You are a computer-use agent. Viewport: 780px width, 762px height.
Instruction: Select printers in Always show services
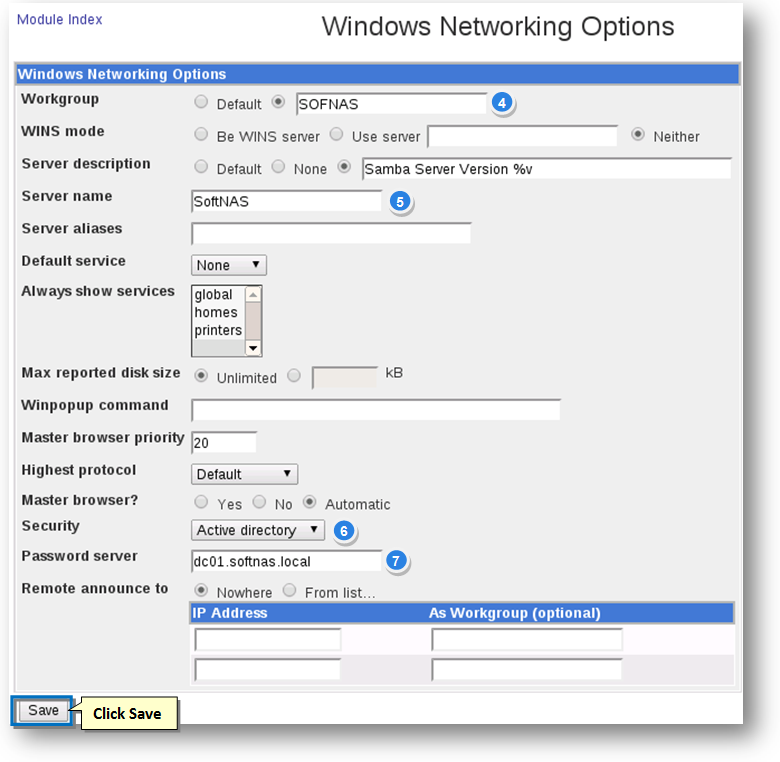point(218,330)
